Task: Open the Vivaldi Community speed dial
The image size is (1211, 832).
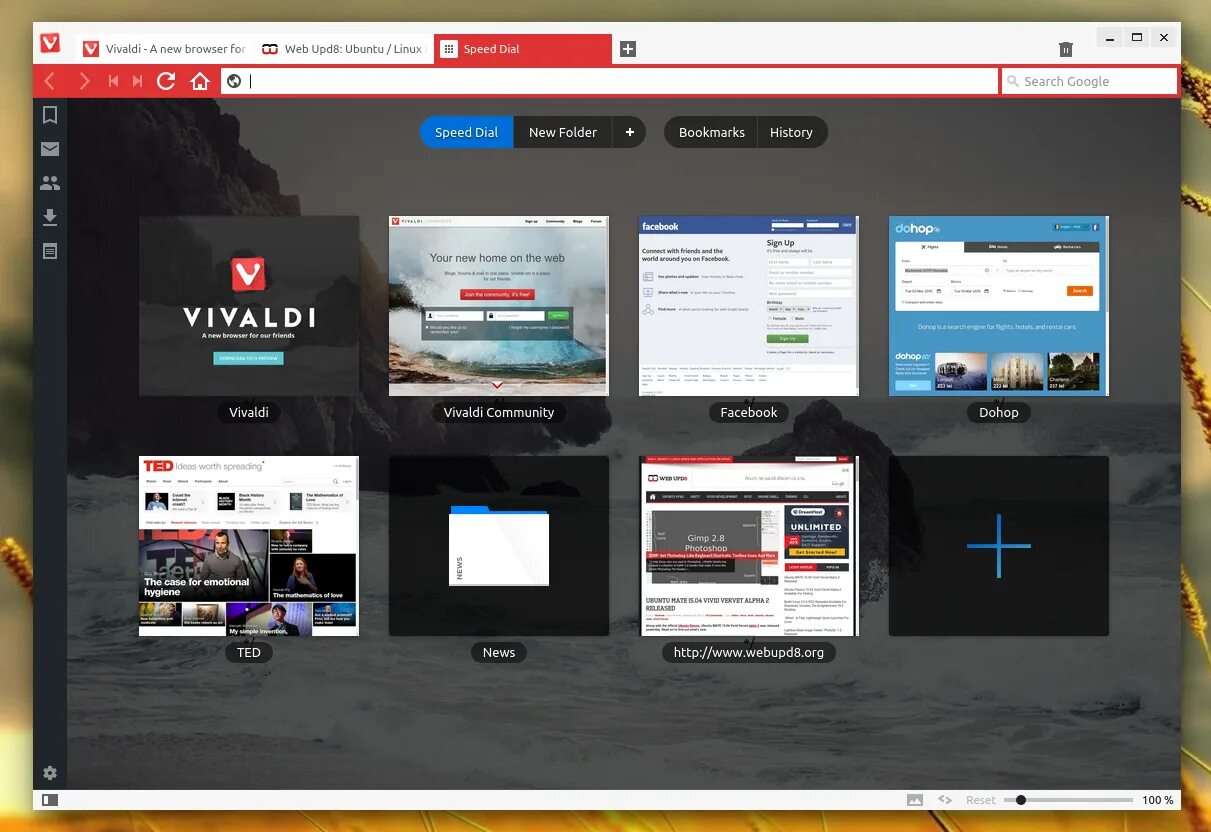Action: click(499, 306)
